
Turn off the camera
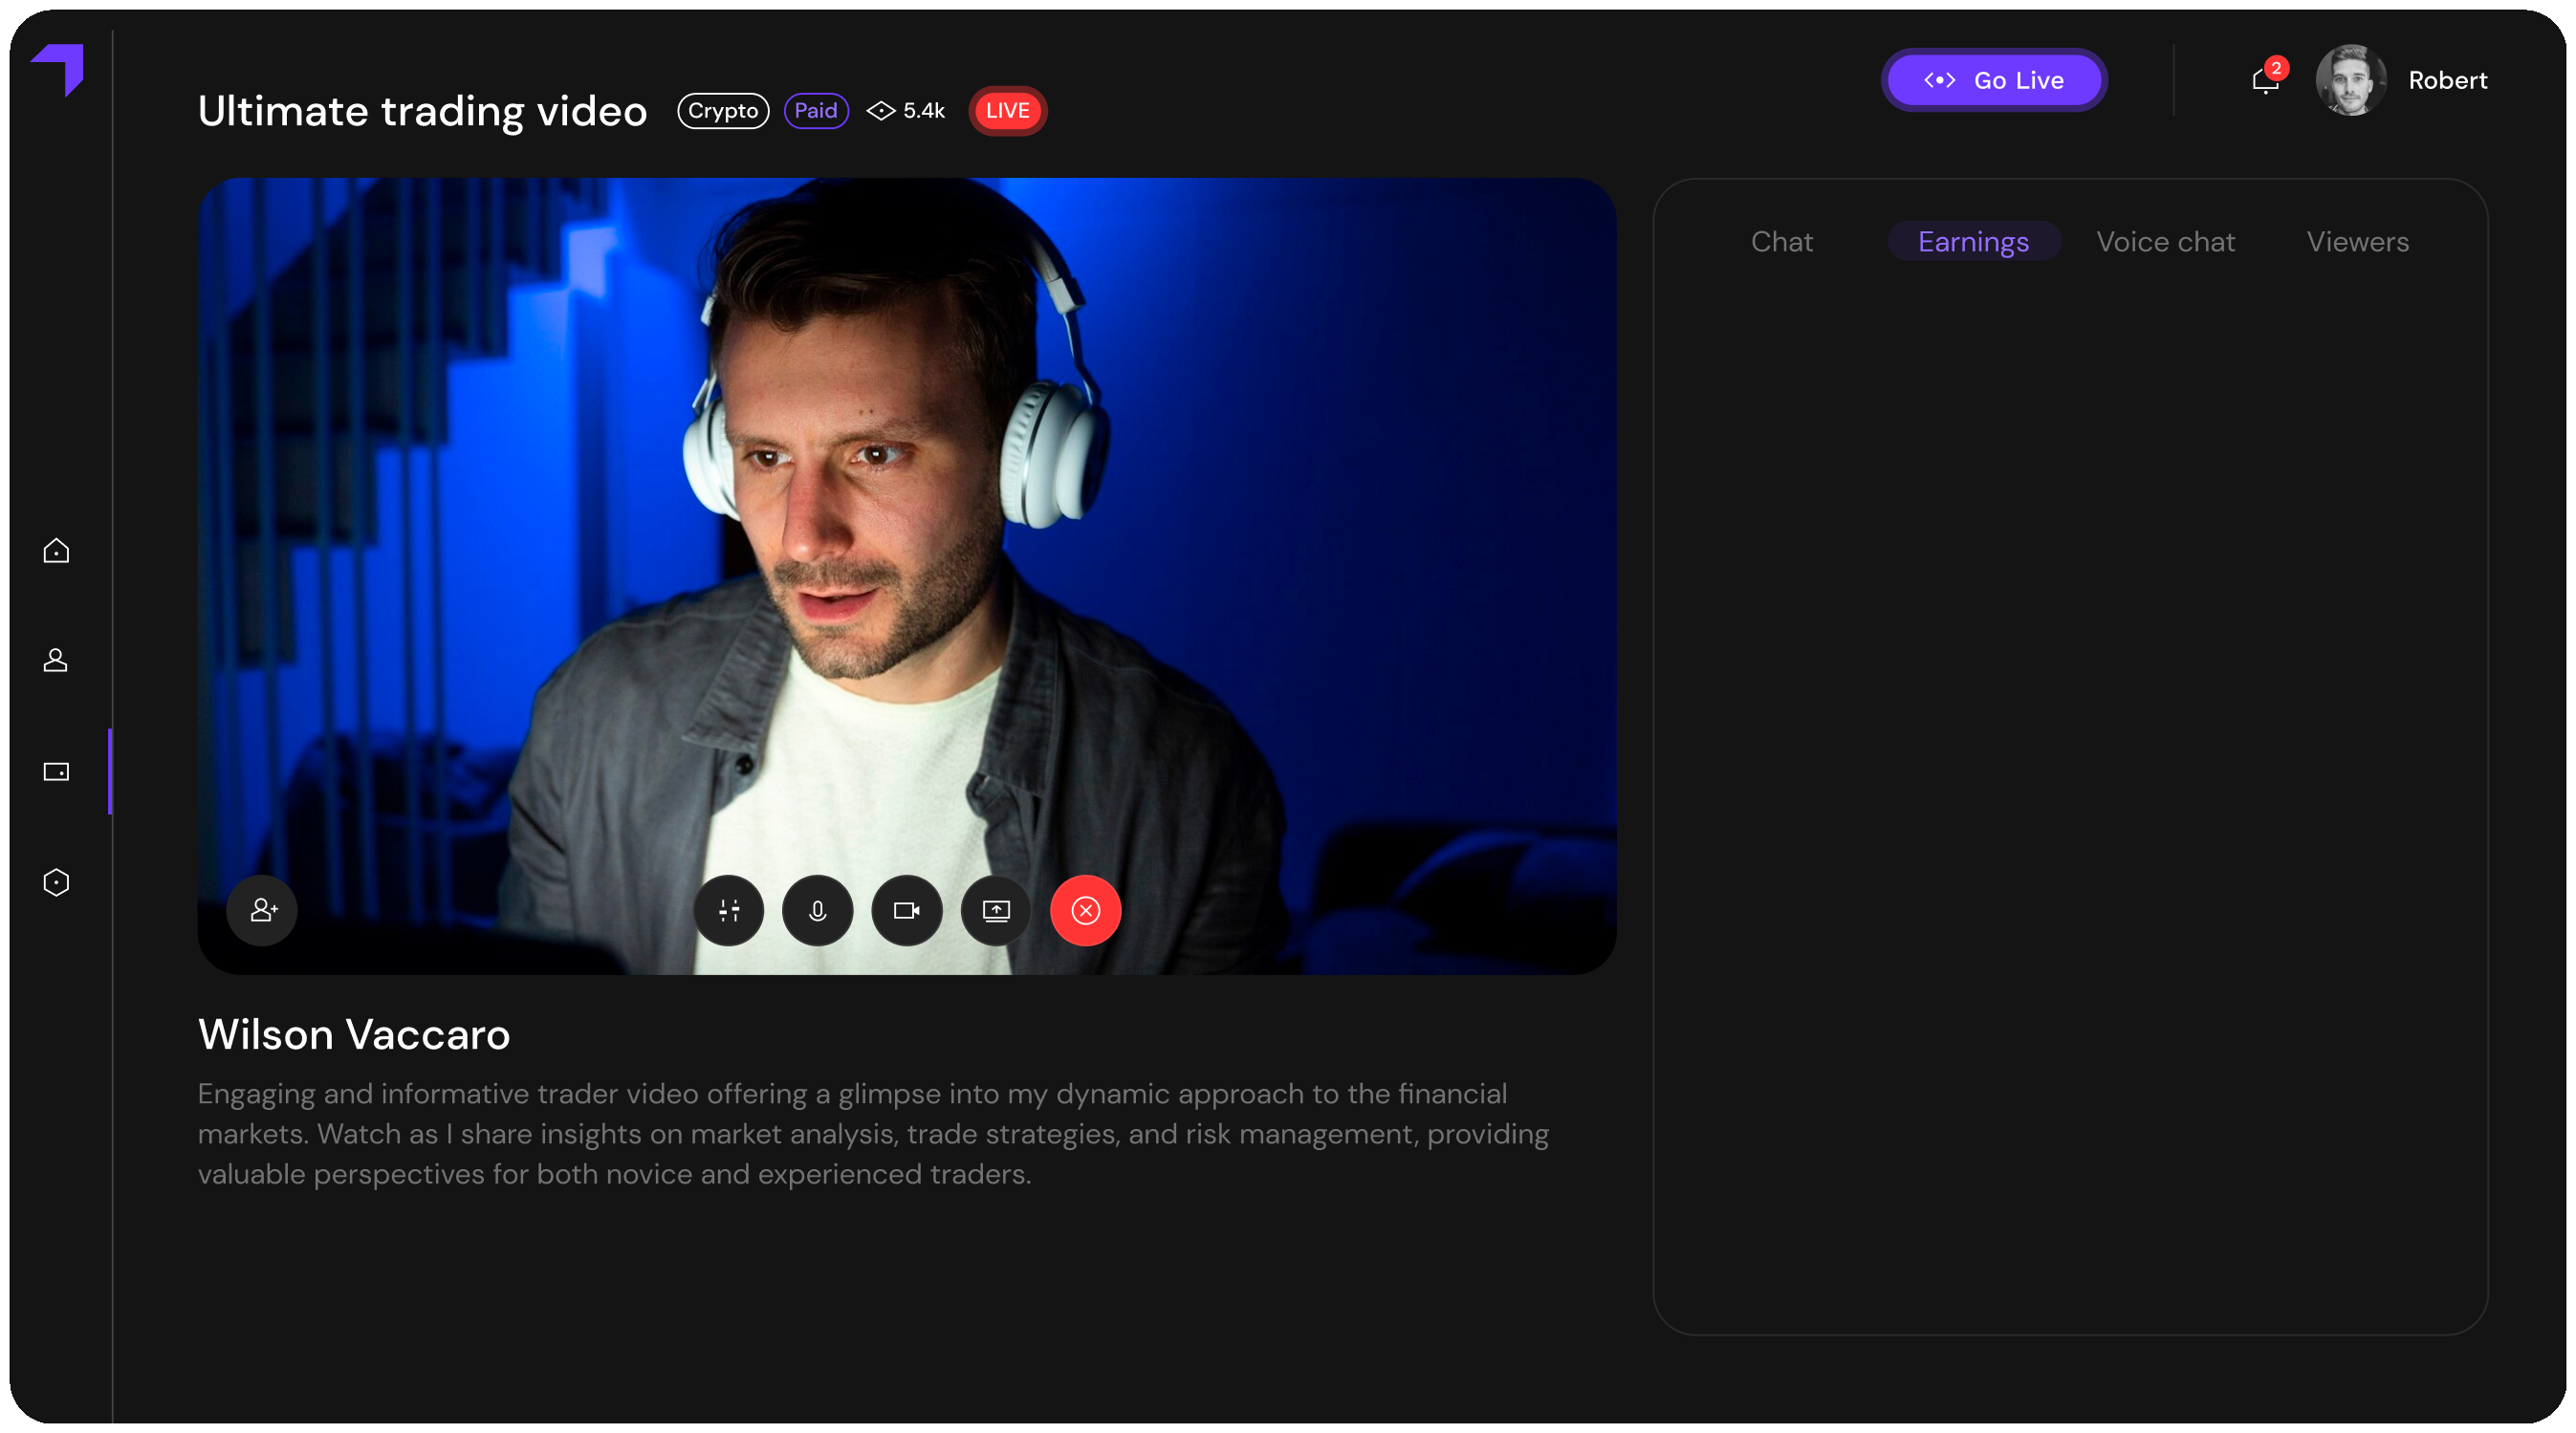906,910
